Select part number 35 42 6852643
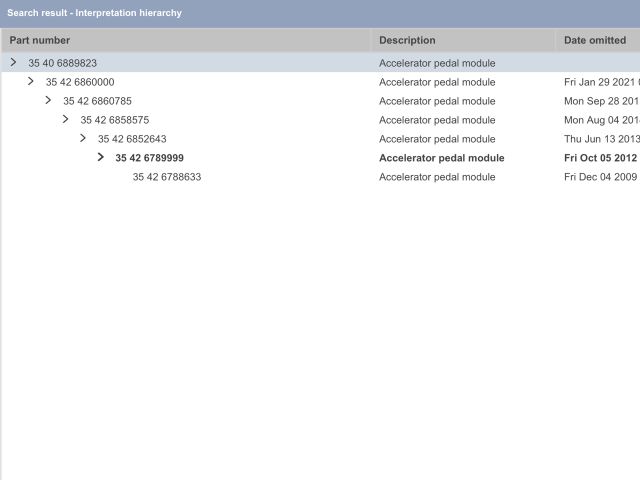The image size is (640, 480). (132, 139)
